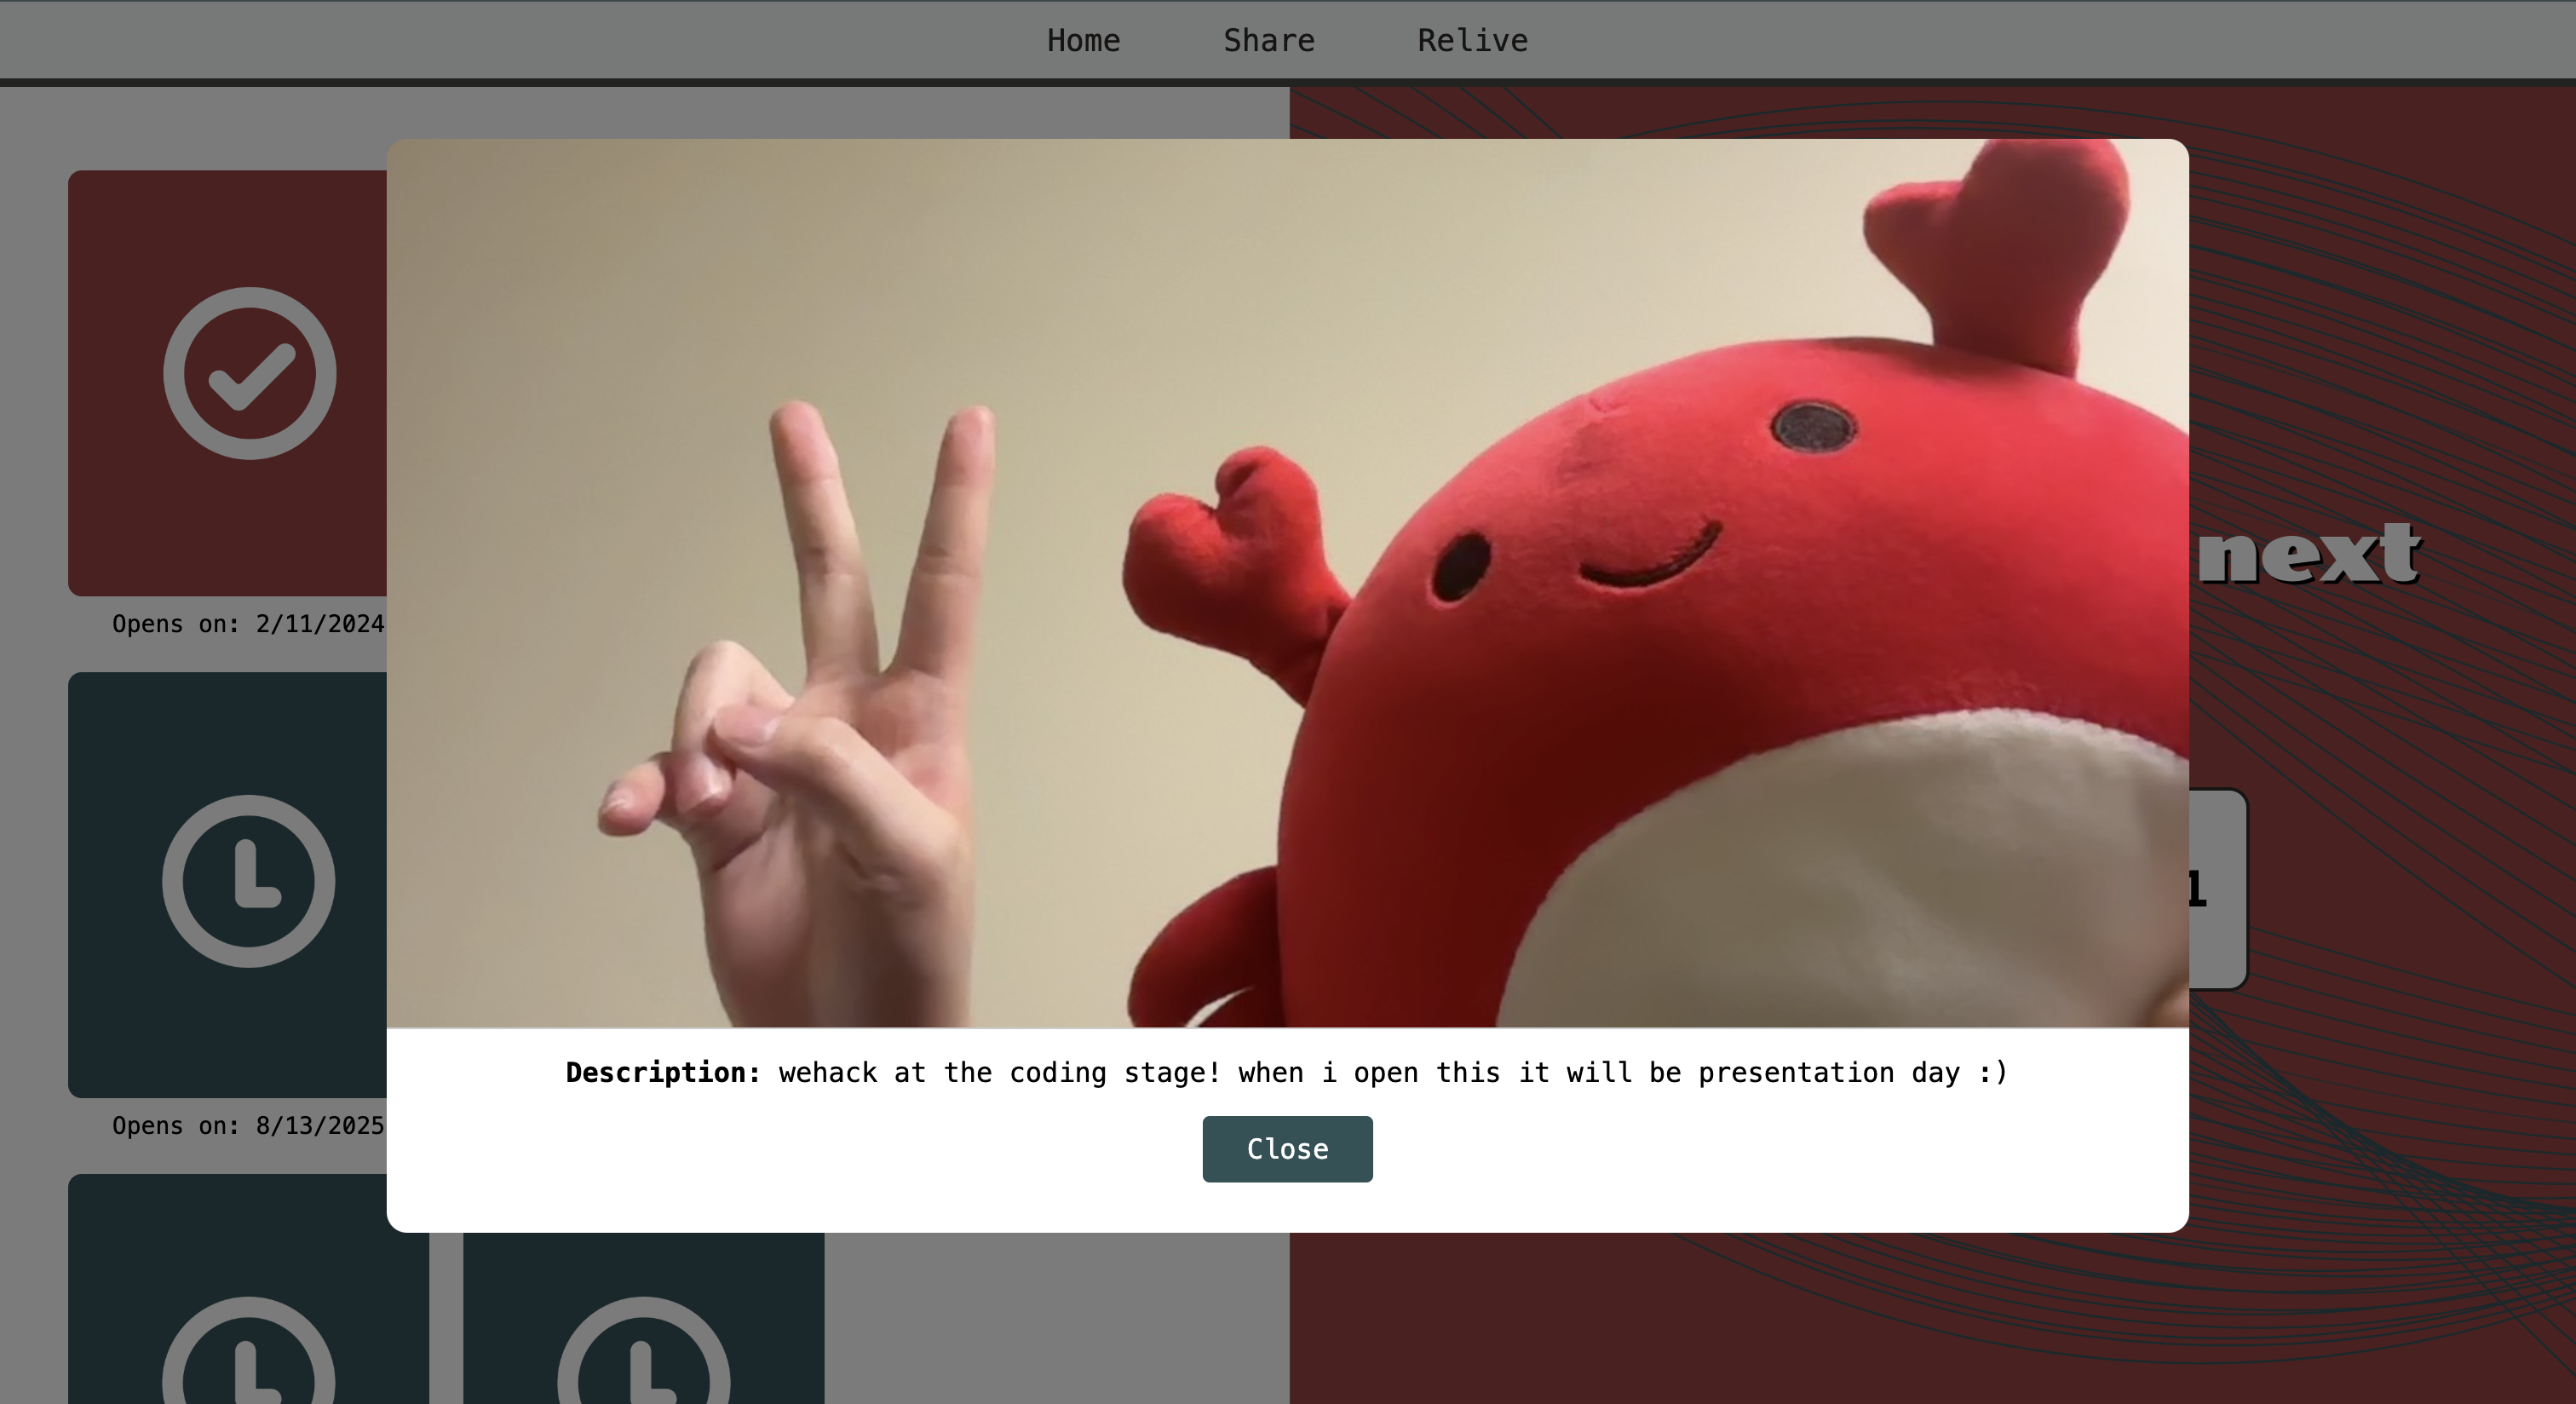Click the bold "Description:" label
The height and width of the screenshot is (1404, 2576).
coord(663,1073)
